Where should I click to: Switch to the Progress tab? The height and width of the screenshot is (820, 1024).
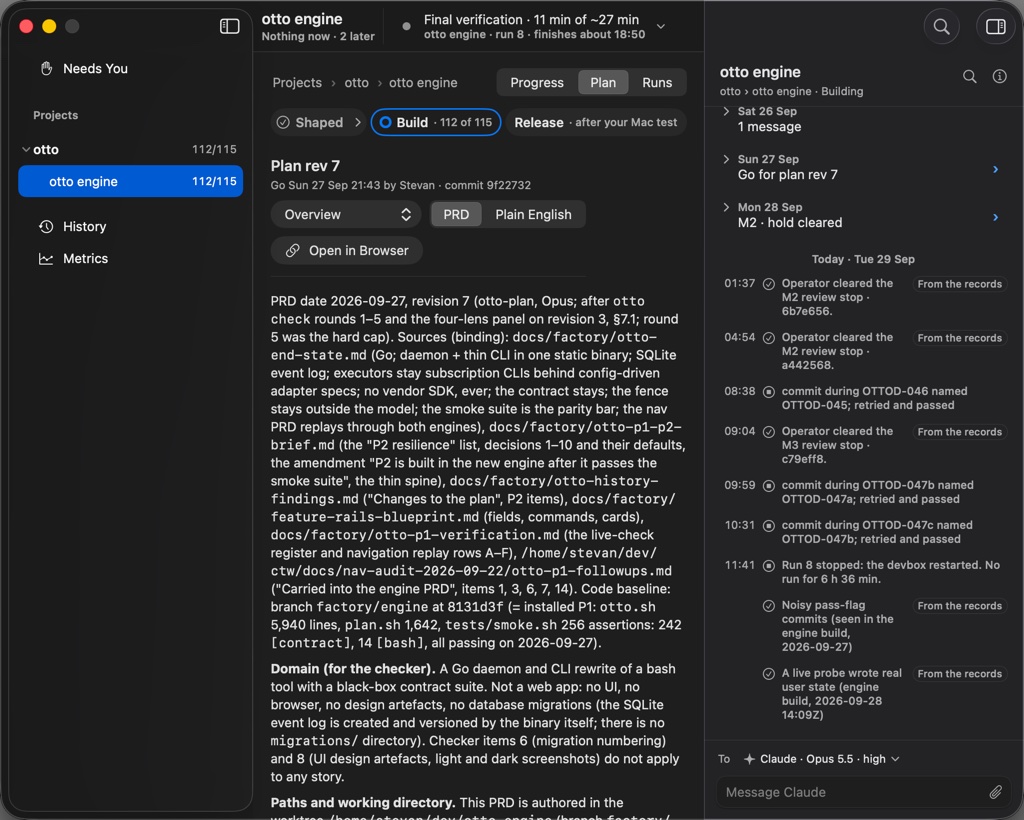pos(537,83)
